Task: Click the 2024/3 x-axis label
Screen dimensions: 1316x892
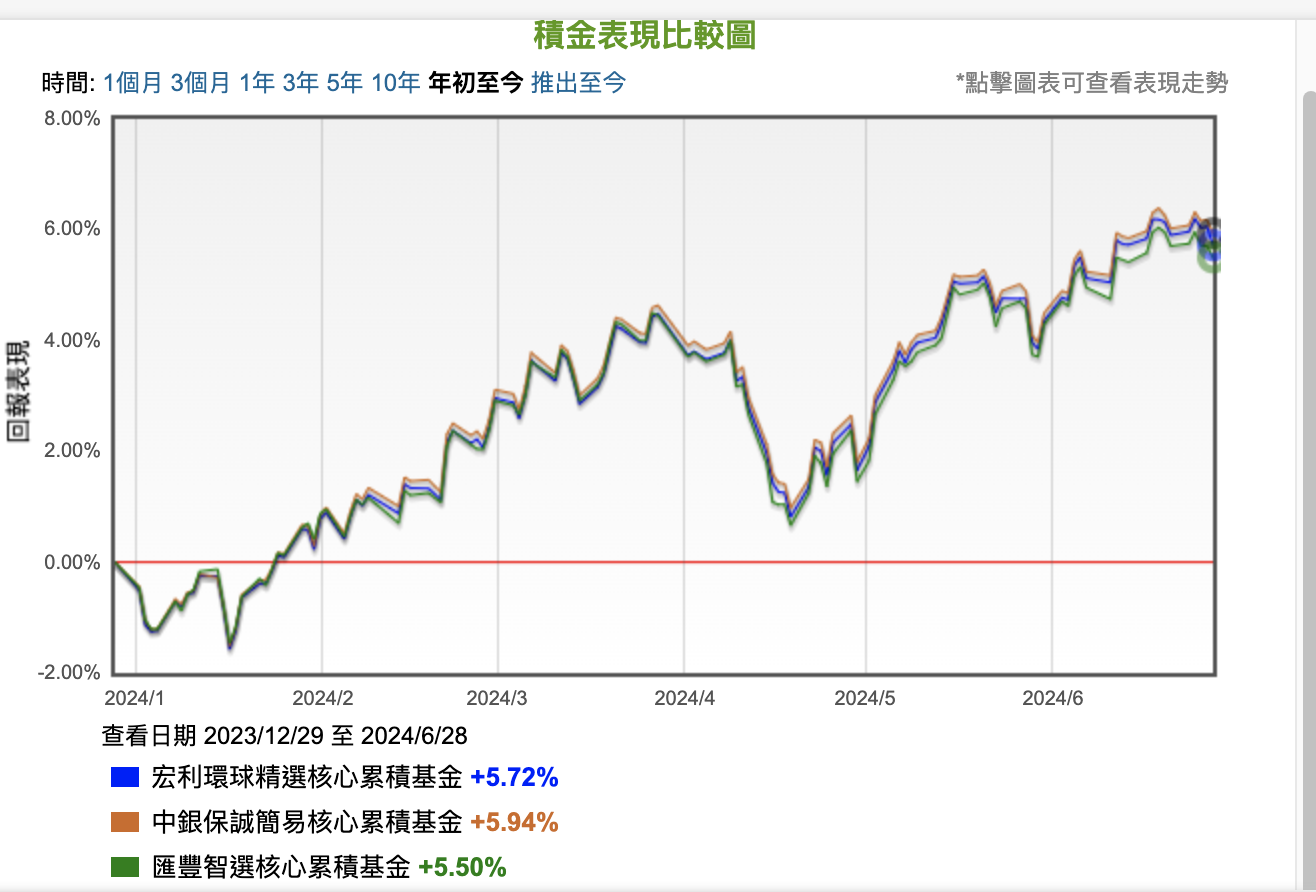Action: [497, 698]
